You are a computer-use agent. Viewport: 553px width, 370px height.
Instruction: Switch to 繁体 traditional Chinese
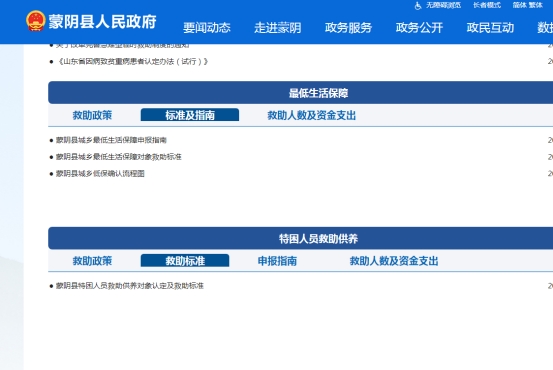[x=535, y=5]
